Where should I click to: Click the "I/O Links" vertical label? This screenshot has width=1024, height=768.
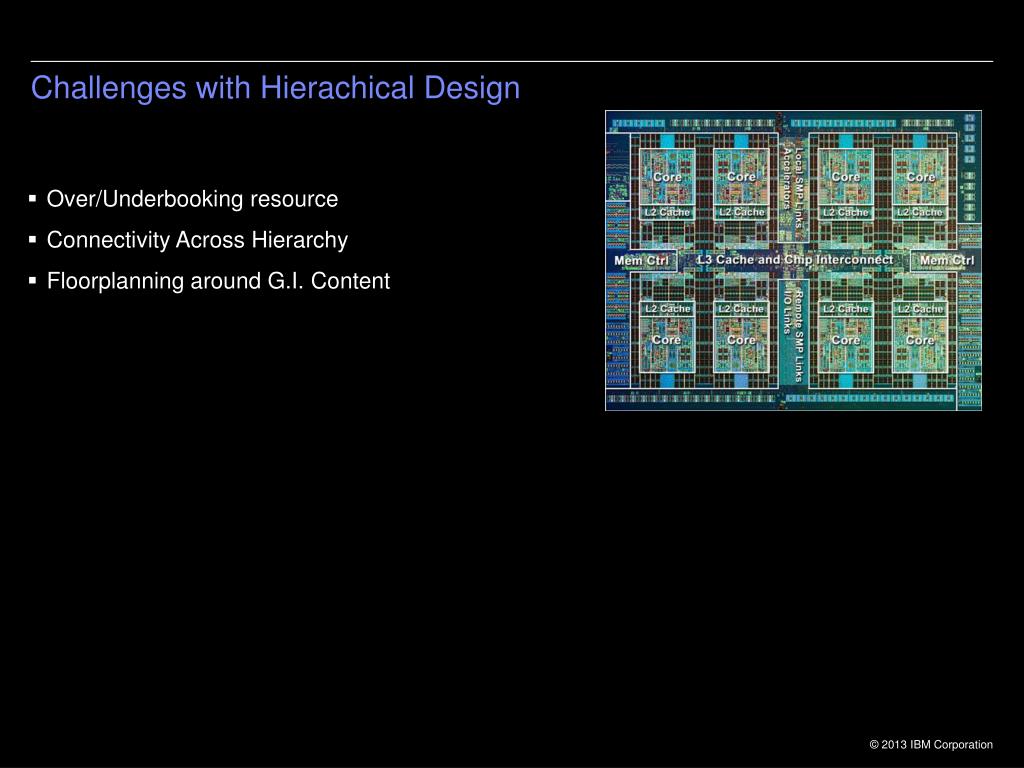coord(788,311)
